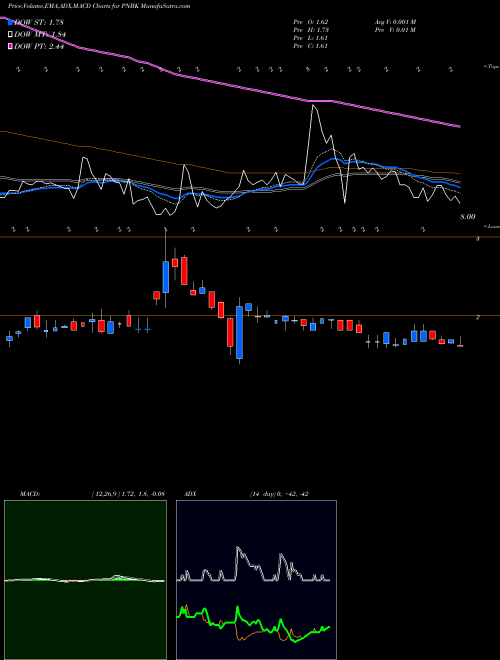The image size is (500, 660).
Task: Open the MACD indicator chart panel
Action: [85, 580]
